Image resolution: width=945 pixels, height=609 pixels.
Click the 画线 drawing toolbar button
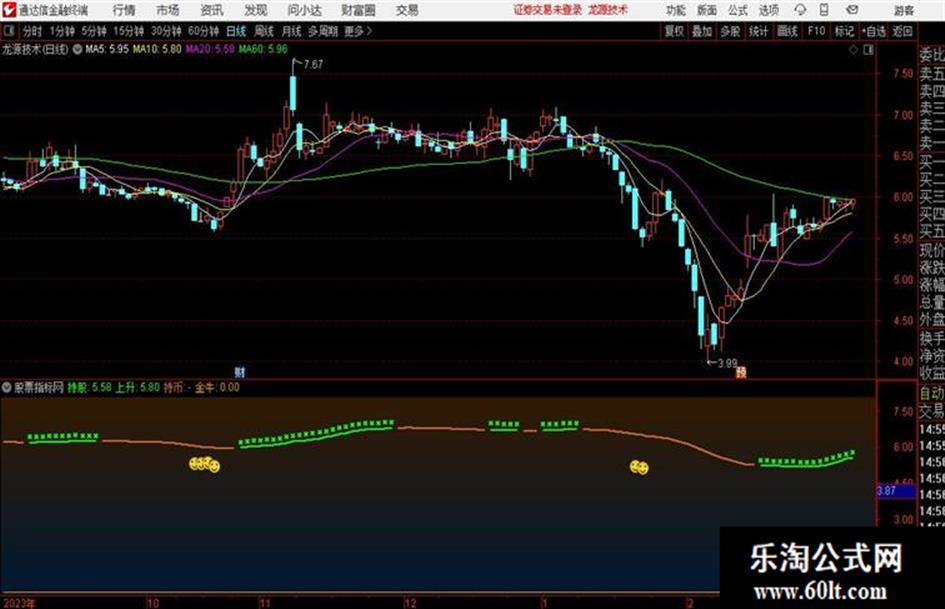pyautogui.click(x=787, y=31)
